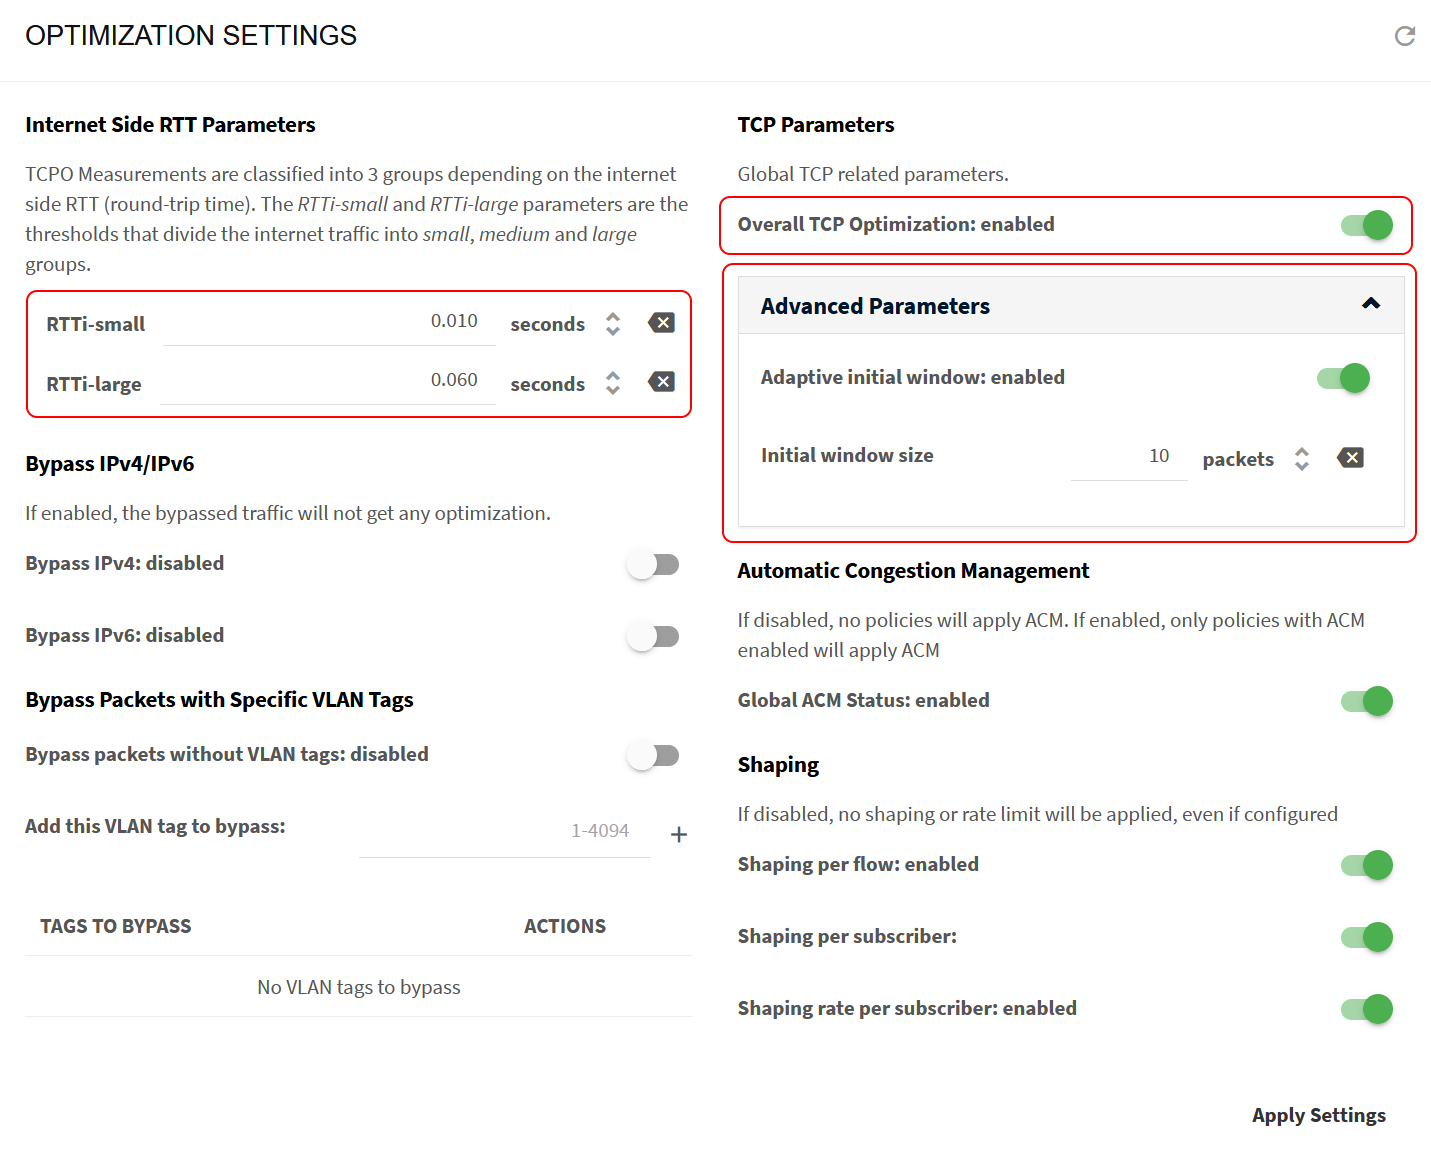Clear the RTTi-large value
This screenshot has height=1154, width=1431.
(x=661, y=382)
